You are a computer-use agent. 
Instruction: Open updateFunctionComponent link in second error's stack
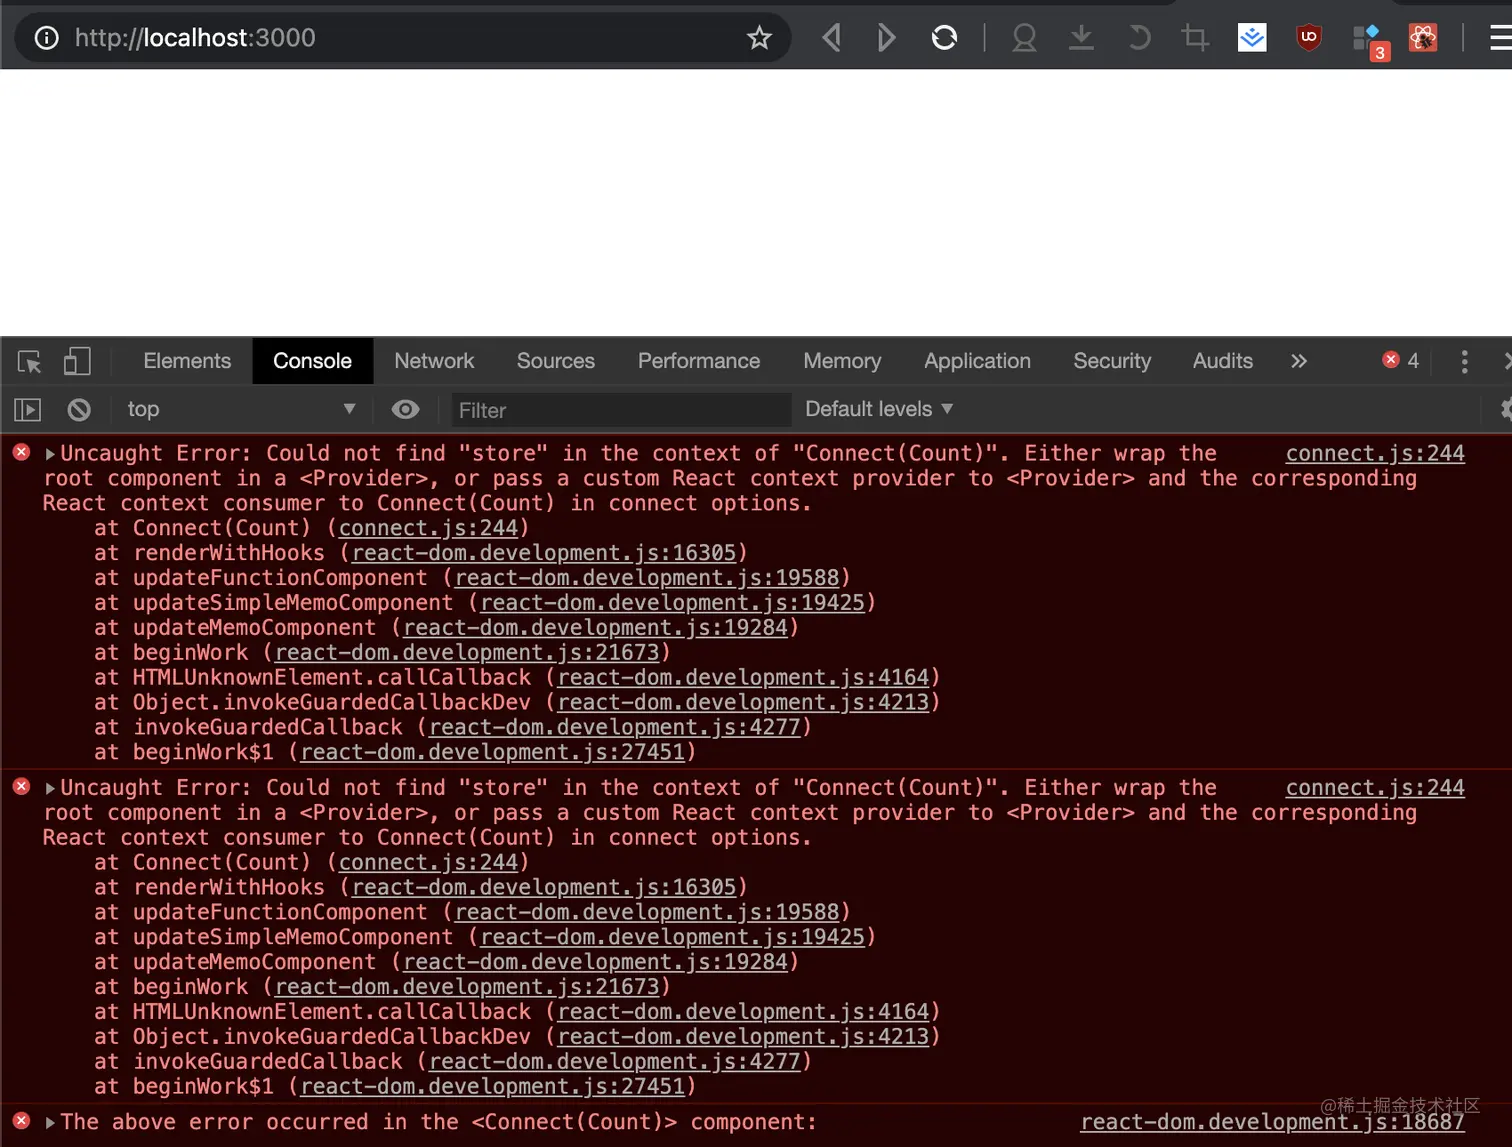[647, 912]
